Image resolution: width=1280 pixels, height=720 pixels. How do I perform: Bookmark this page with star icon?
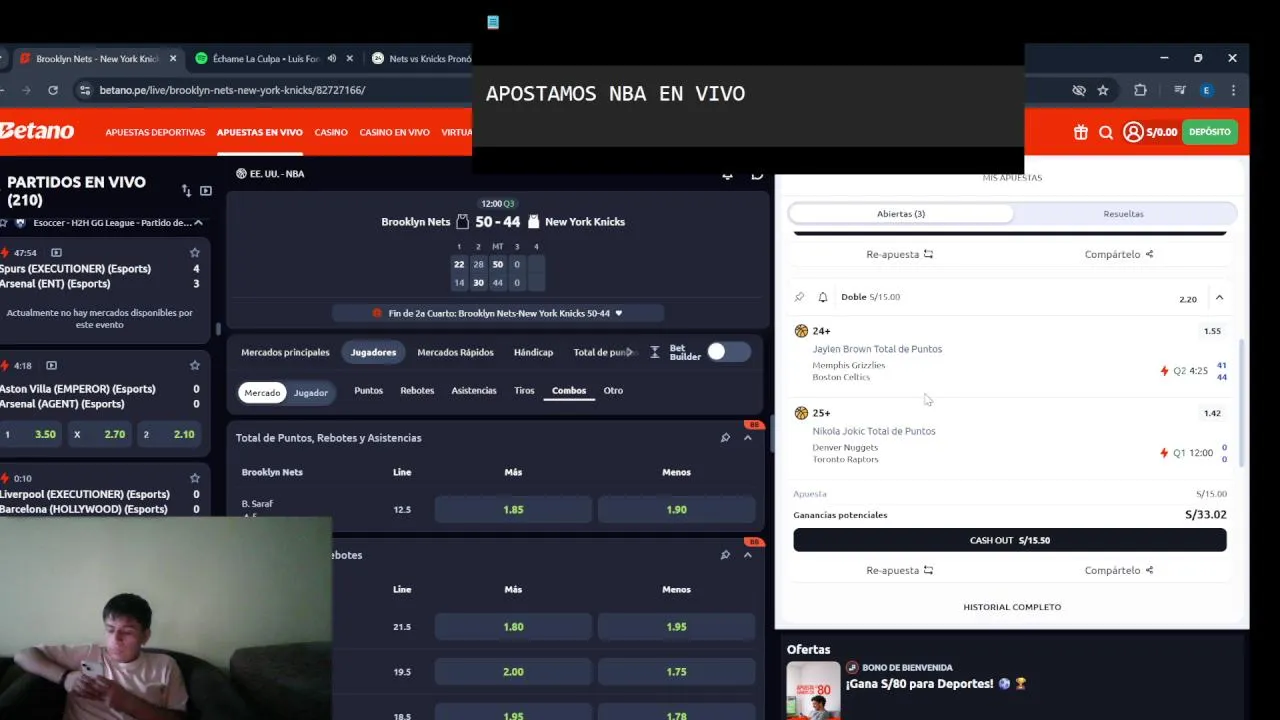tap(1103, 90)
